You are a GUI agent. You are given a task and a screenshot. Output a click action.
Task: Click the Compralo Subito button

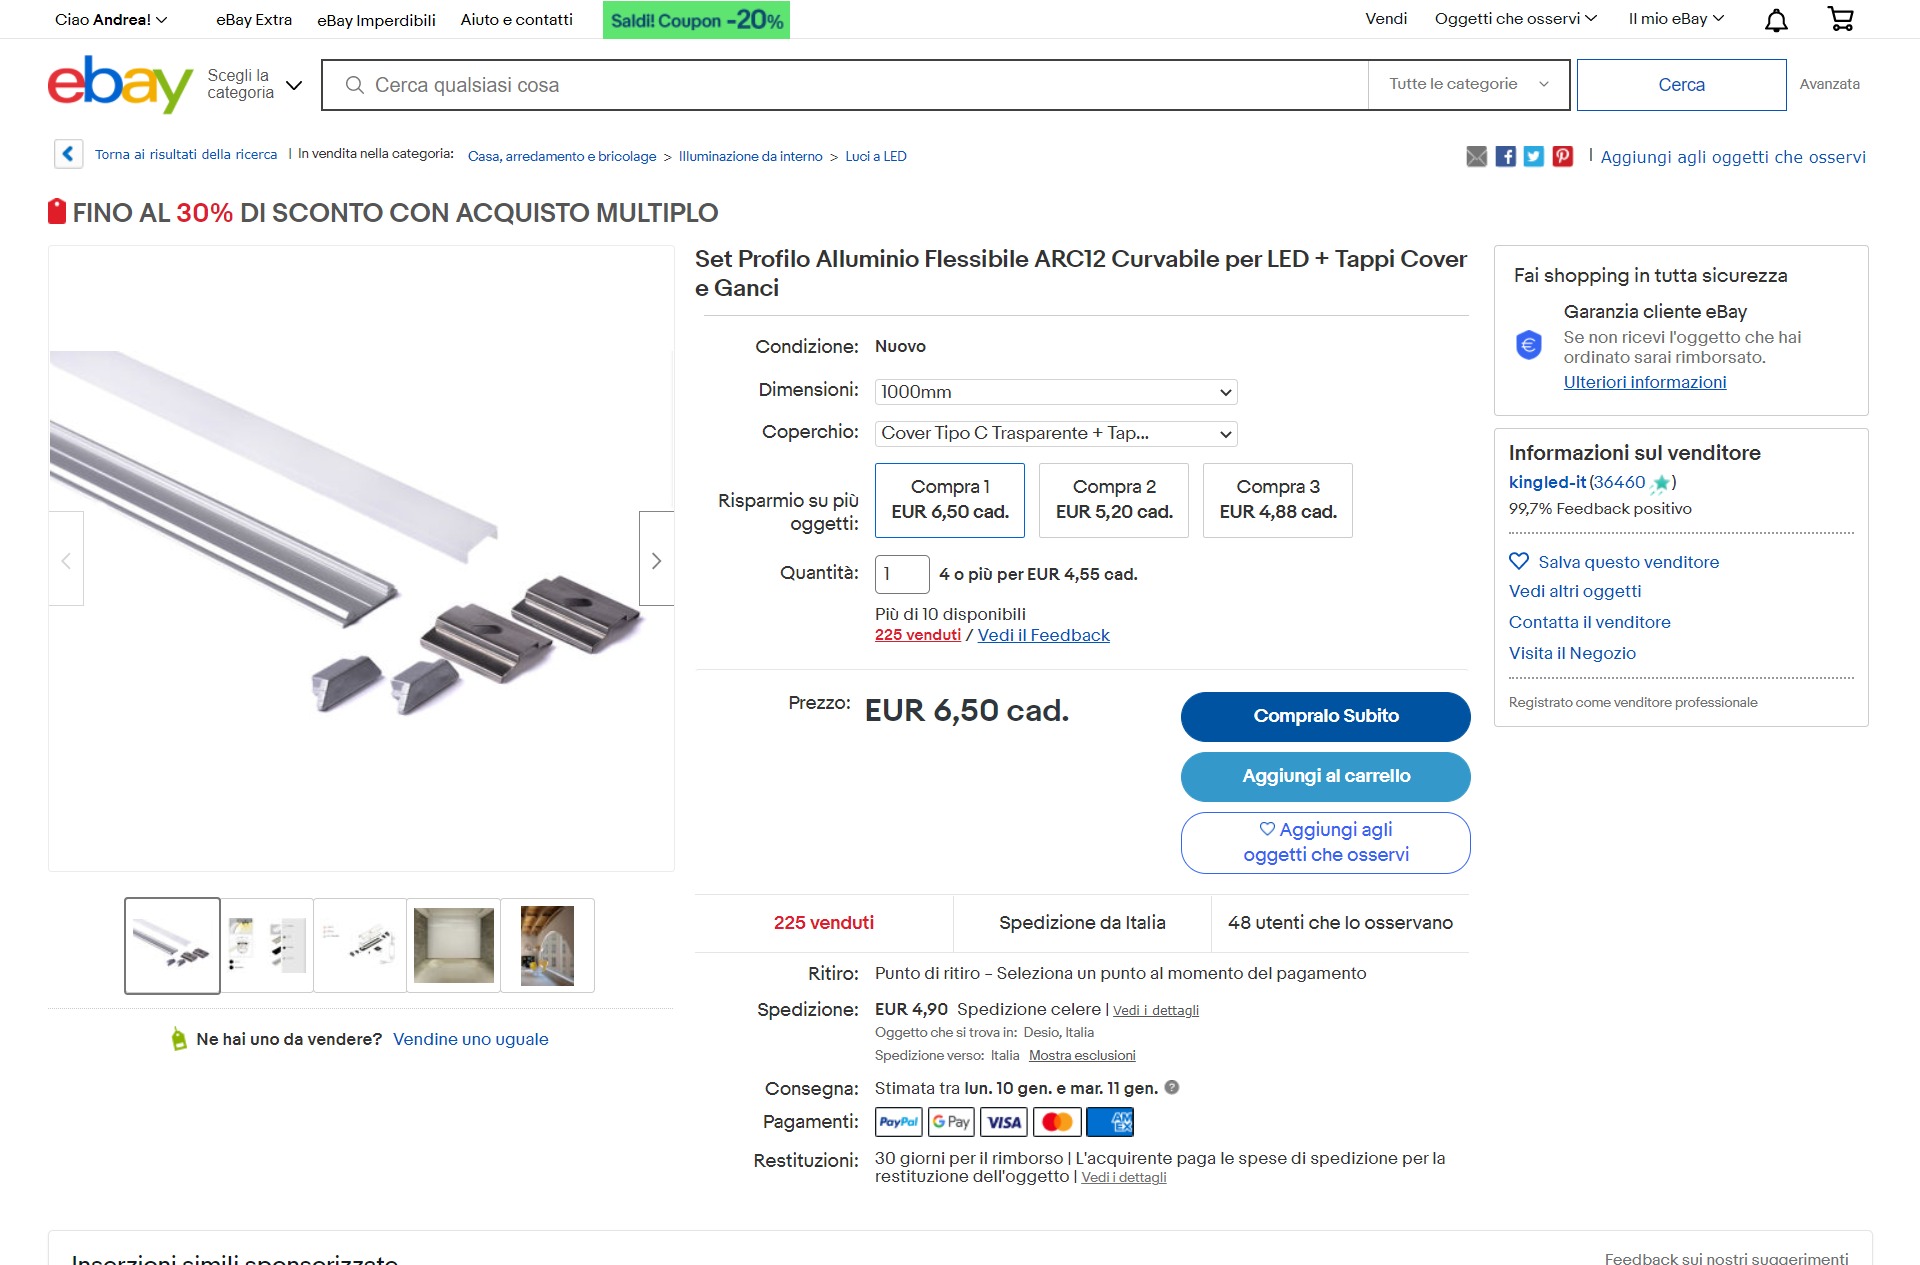(1326, 716)
